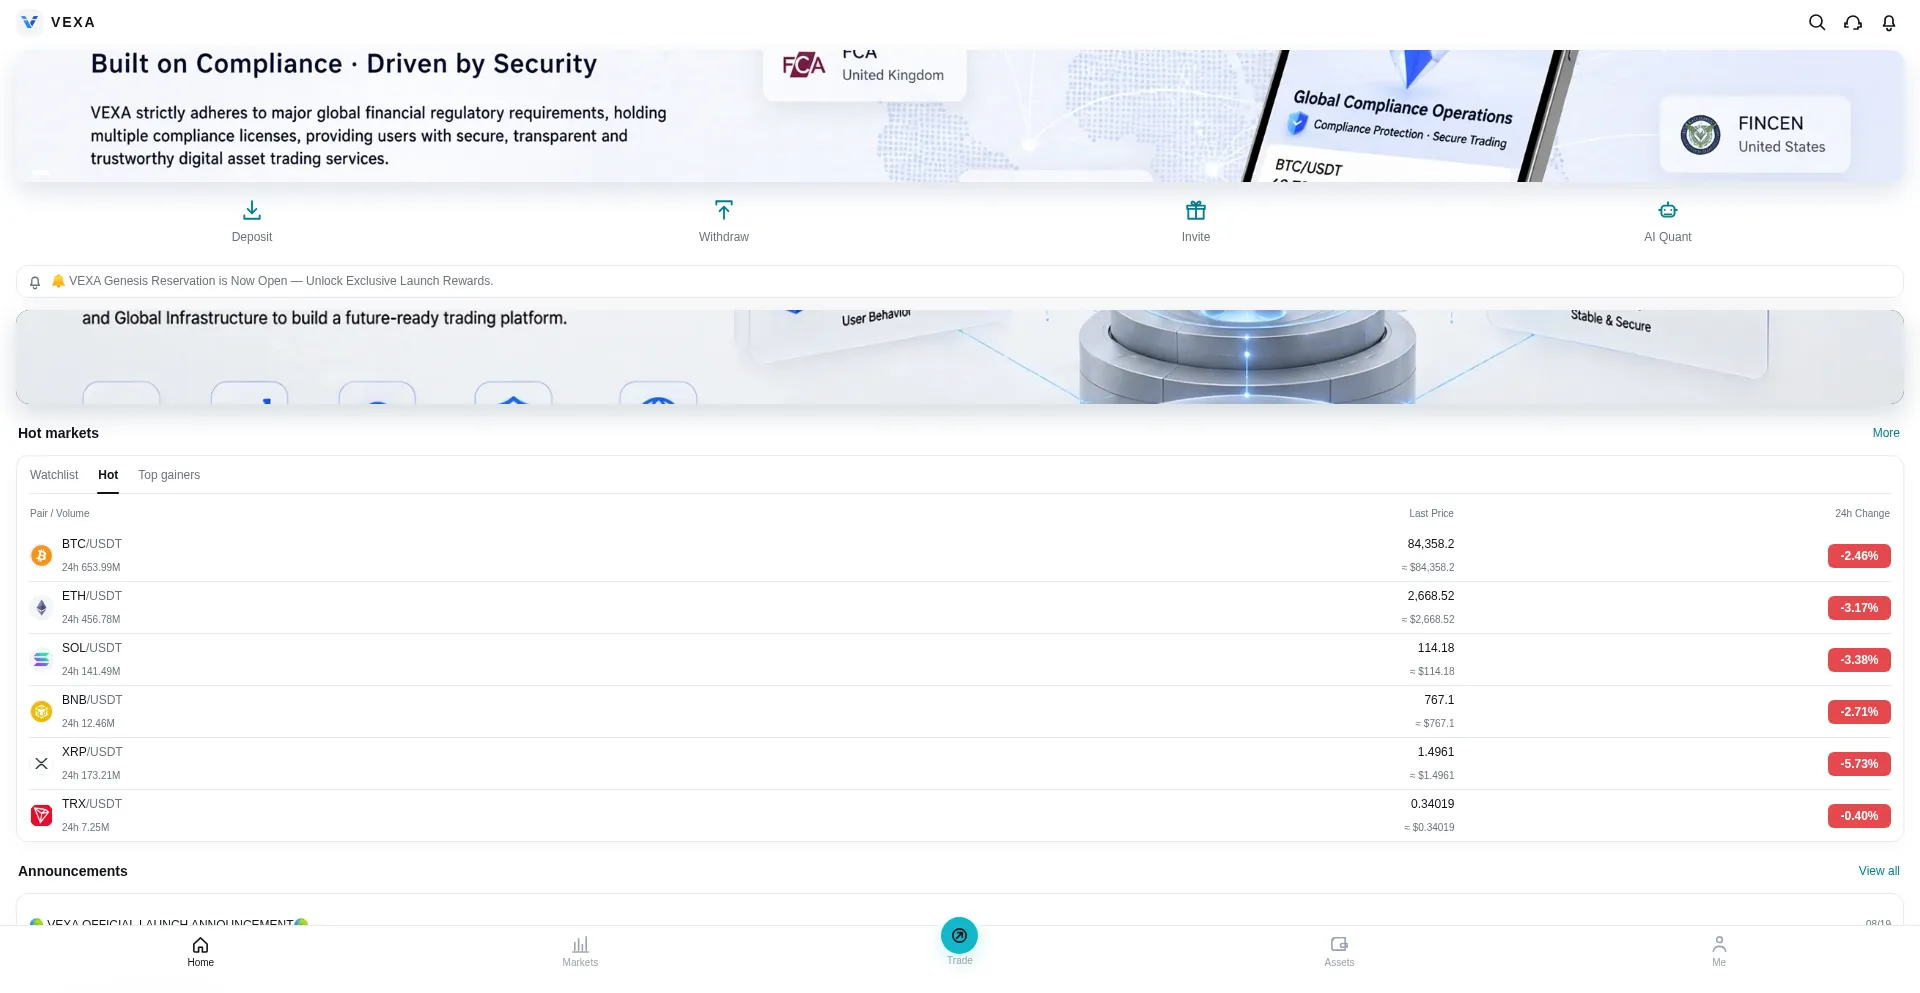Click the announcement bar bell icon

[x=35, y=282]
